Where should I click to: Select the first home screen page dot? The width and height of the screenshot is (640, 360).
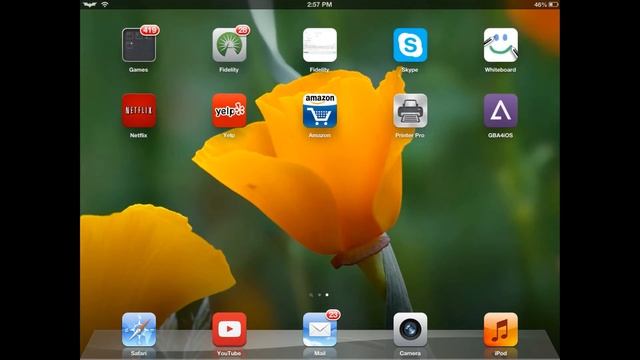coord(311,295)
